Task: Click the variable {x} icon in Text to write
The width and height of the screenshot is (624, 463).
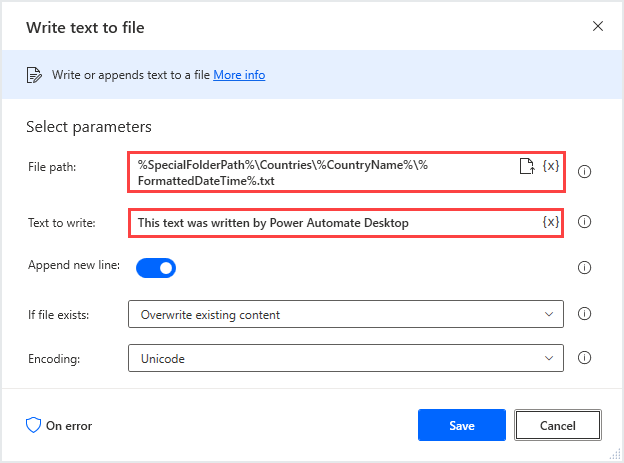Action: 550,221
